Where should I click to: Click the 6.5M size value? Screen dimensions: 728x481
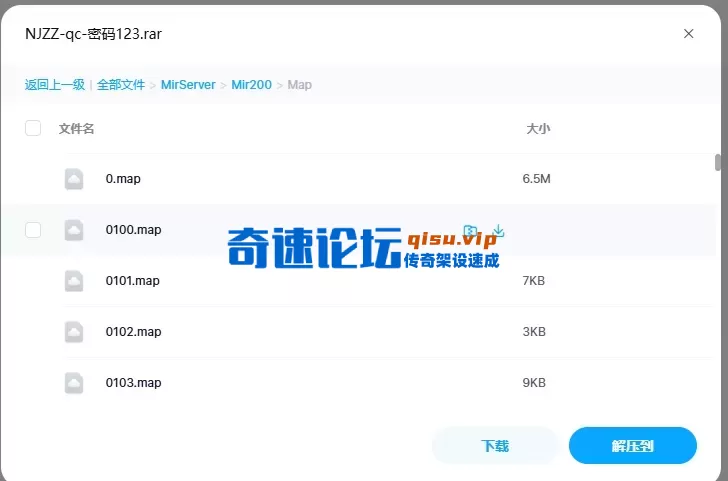tap(536, 179)
